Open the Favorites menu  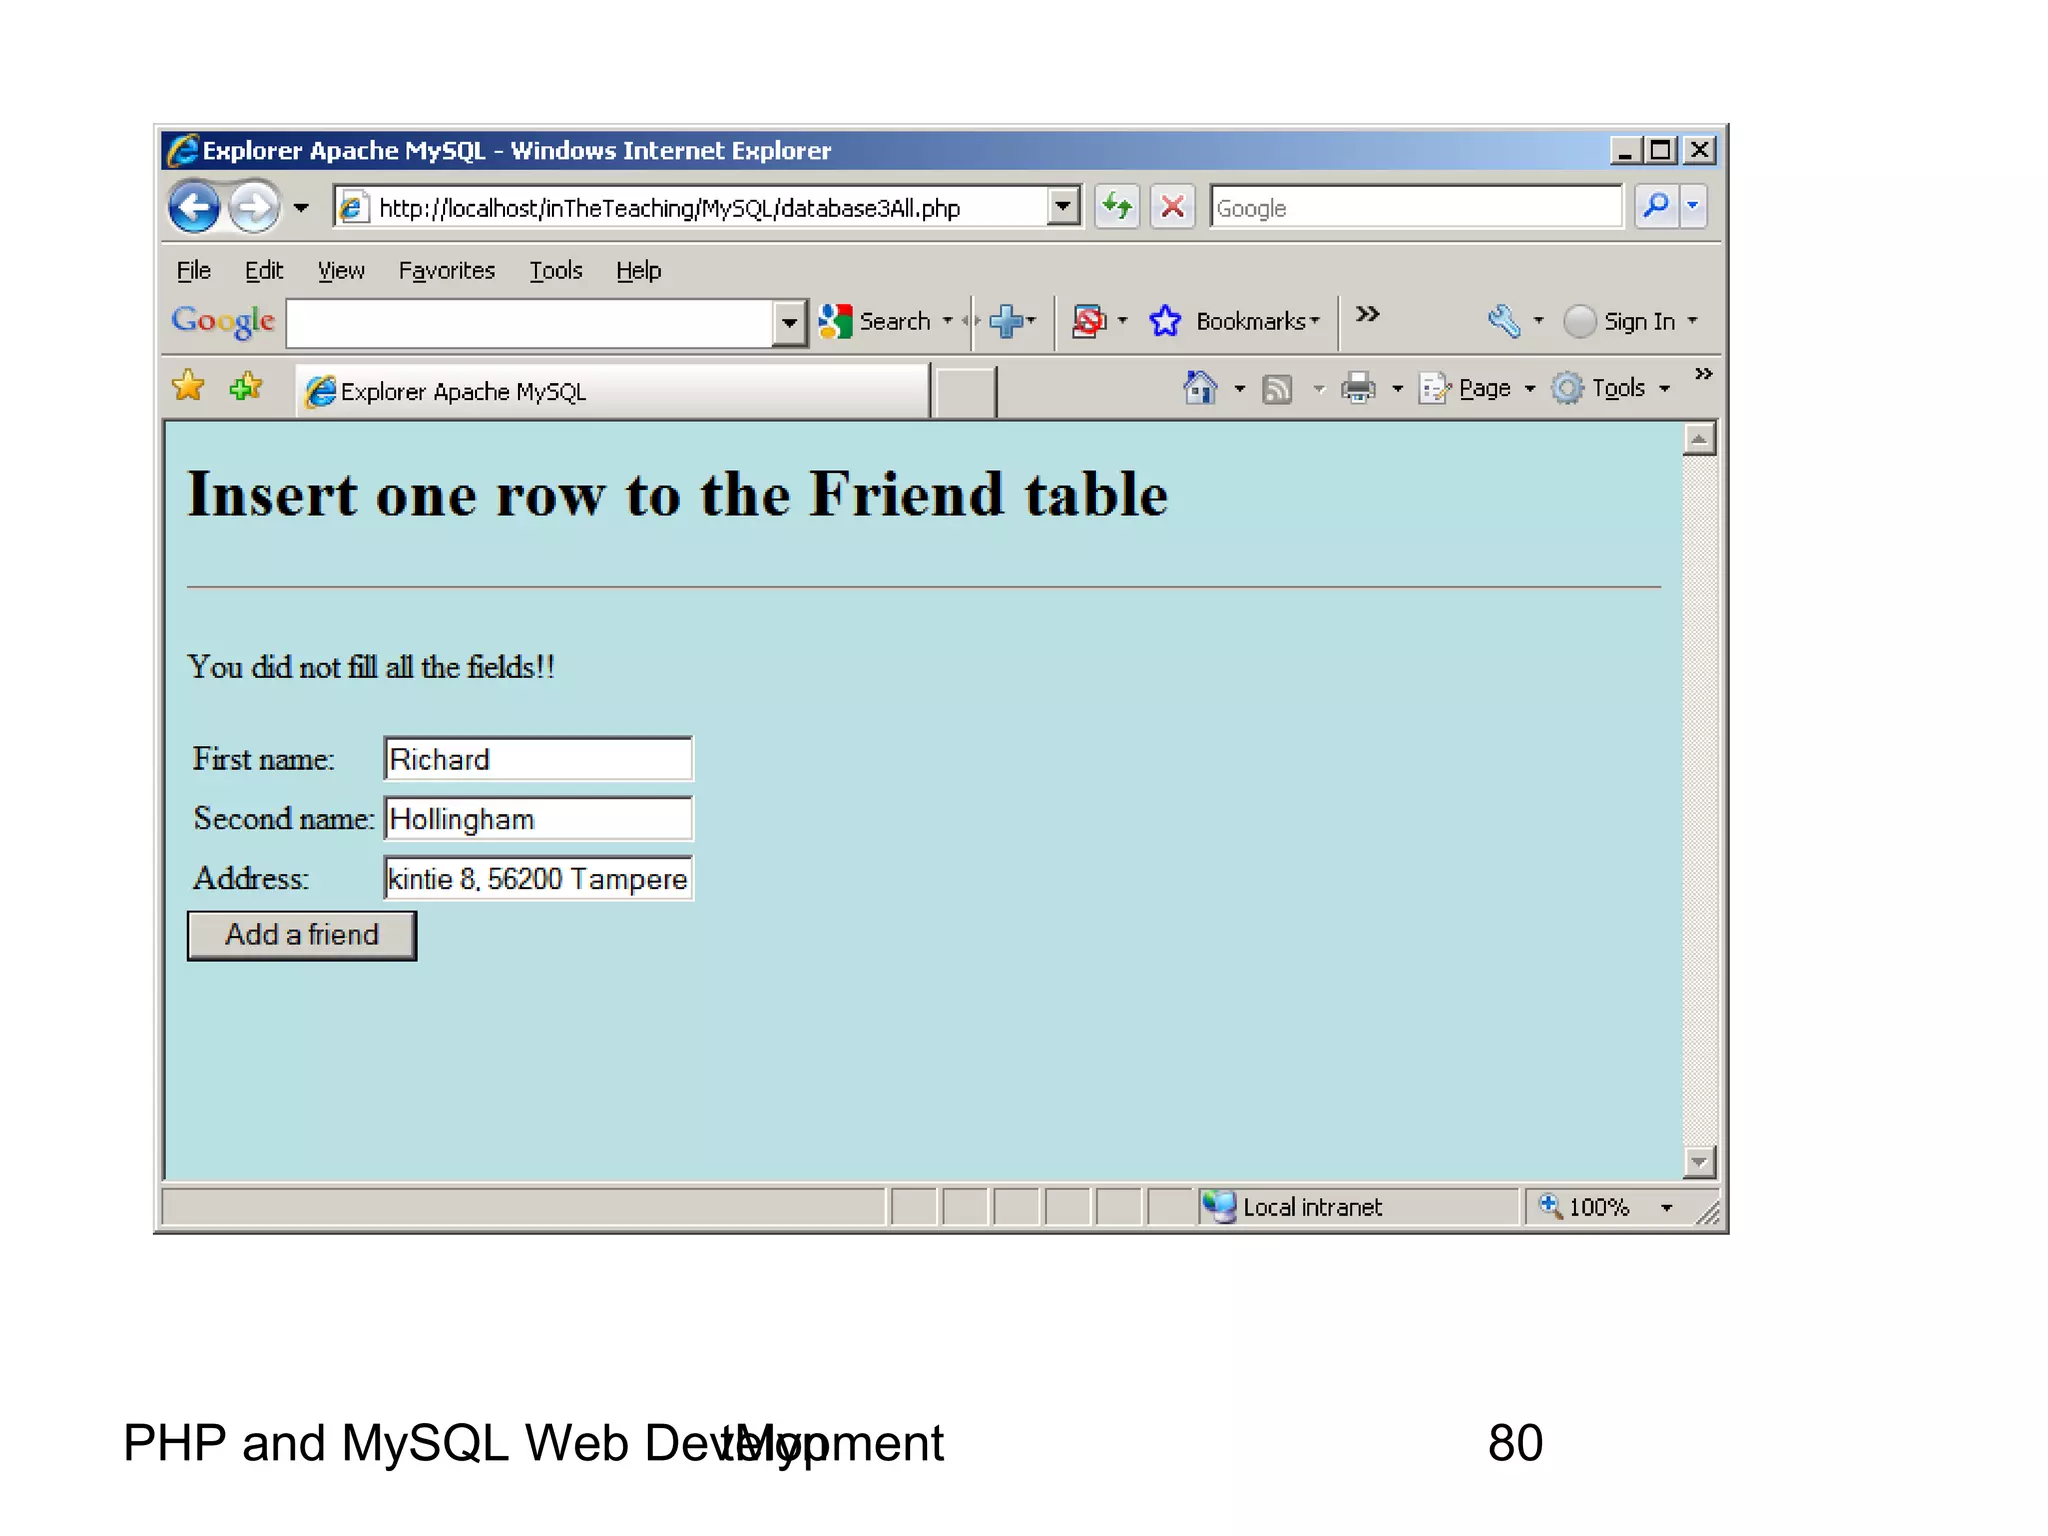pyautogui.click(x=447, y=271)
